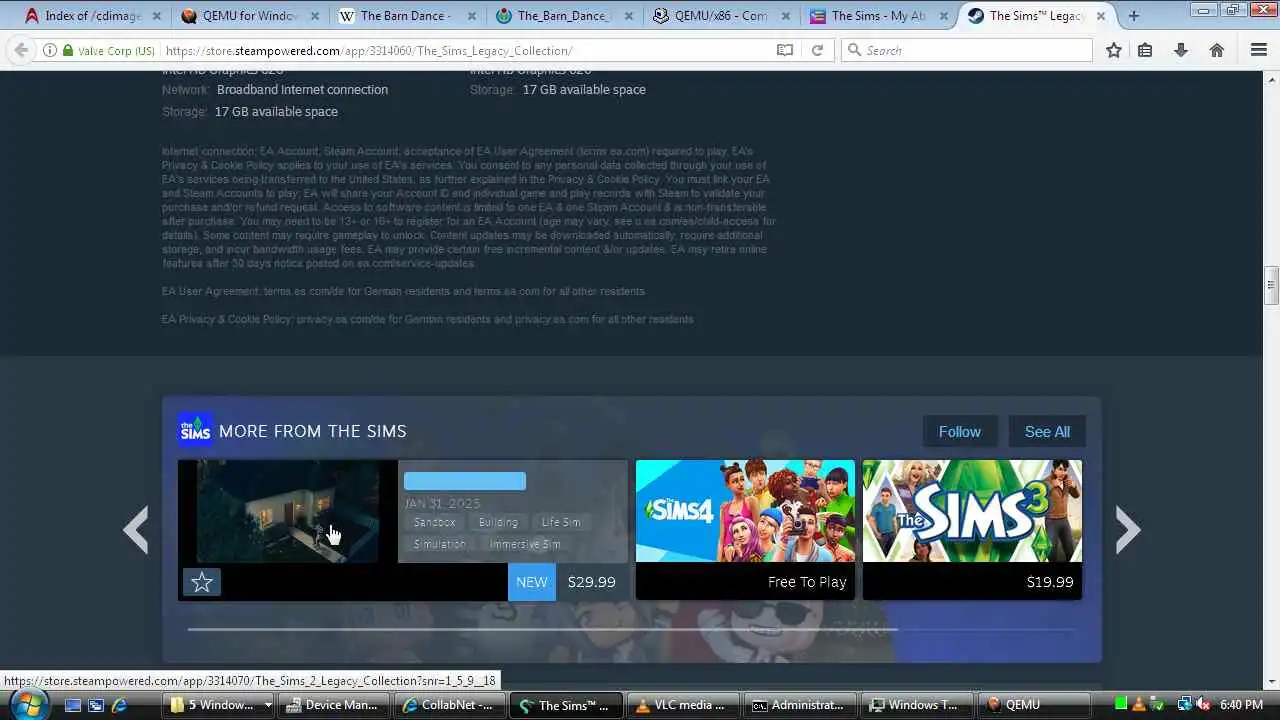Click See All in More From The Sims
This screenshot has height=720, width=1280.
click(1047, 431)
